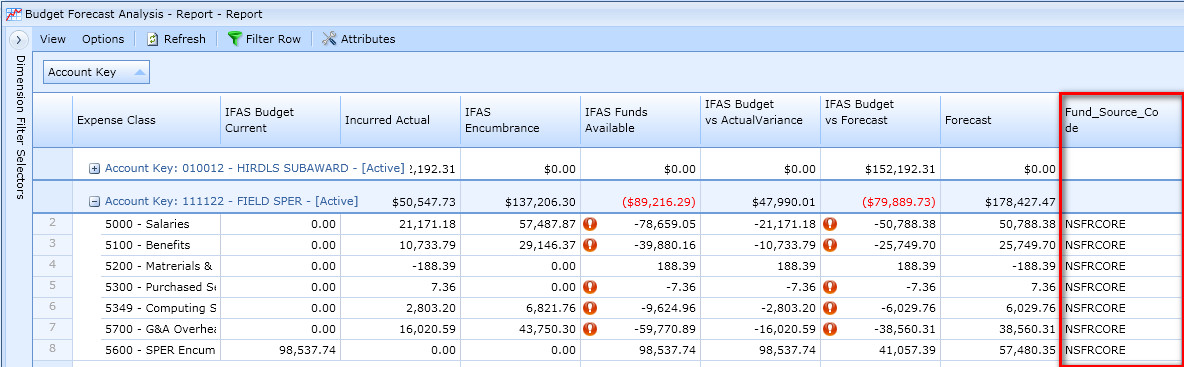Click the warning icon beside Salaries Funds Available

pos(590,224)
